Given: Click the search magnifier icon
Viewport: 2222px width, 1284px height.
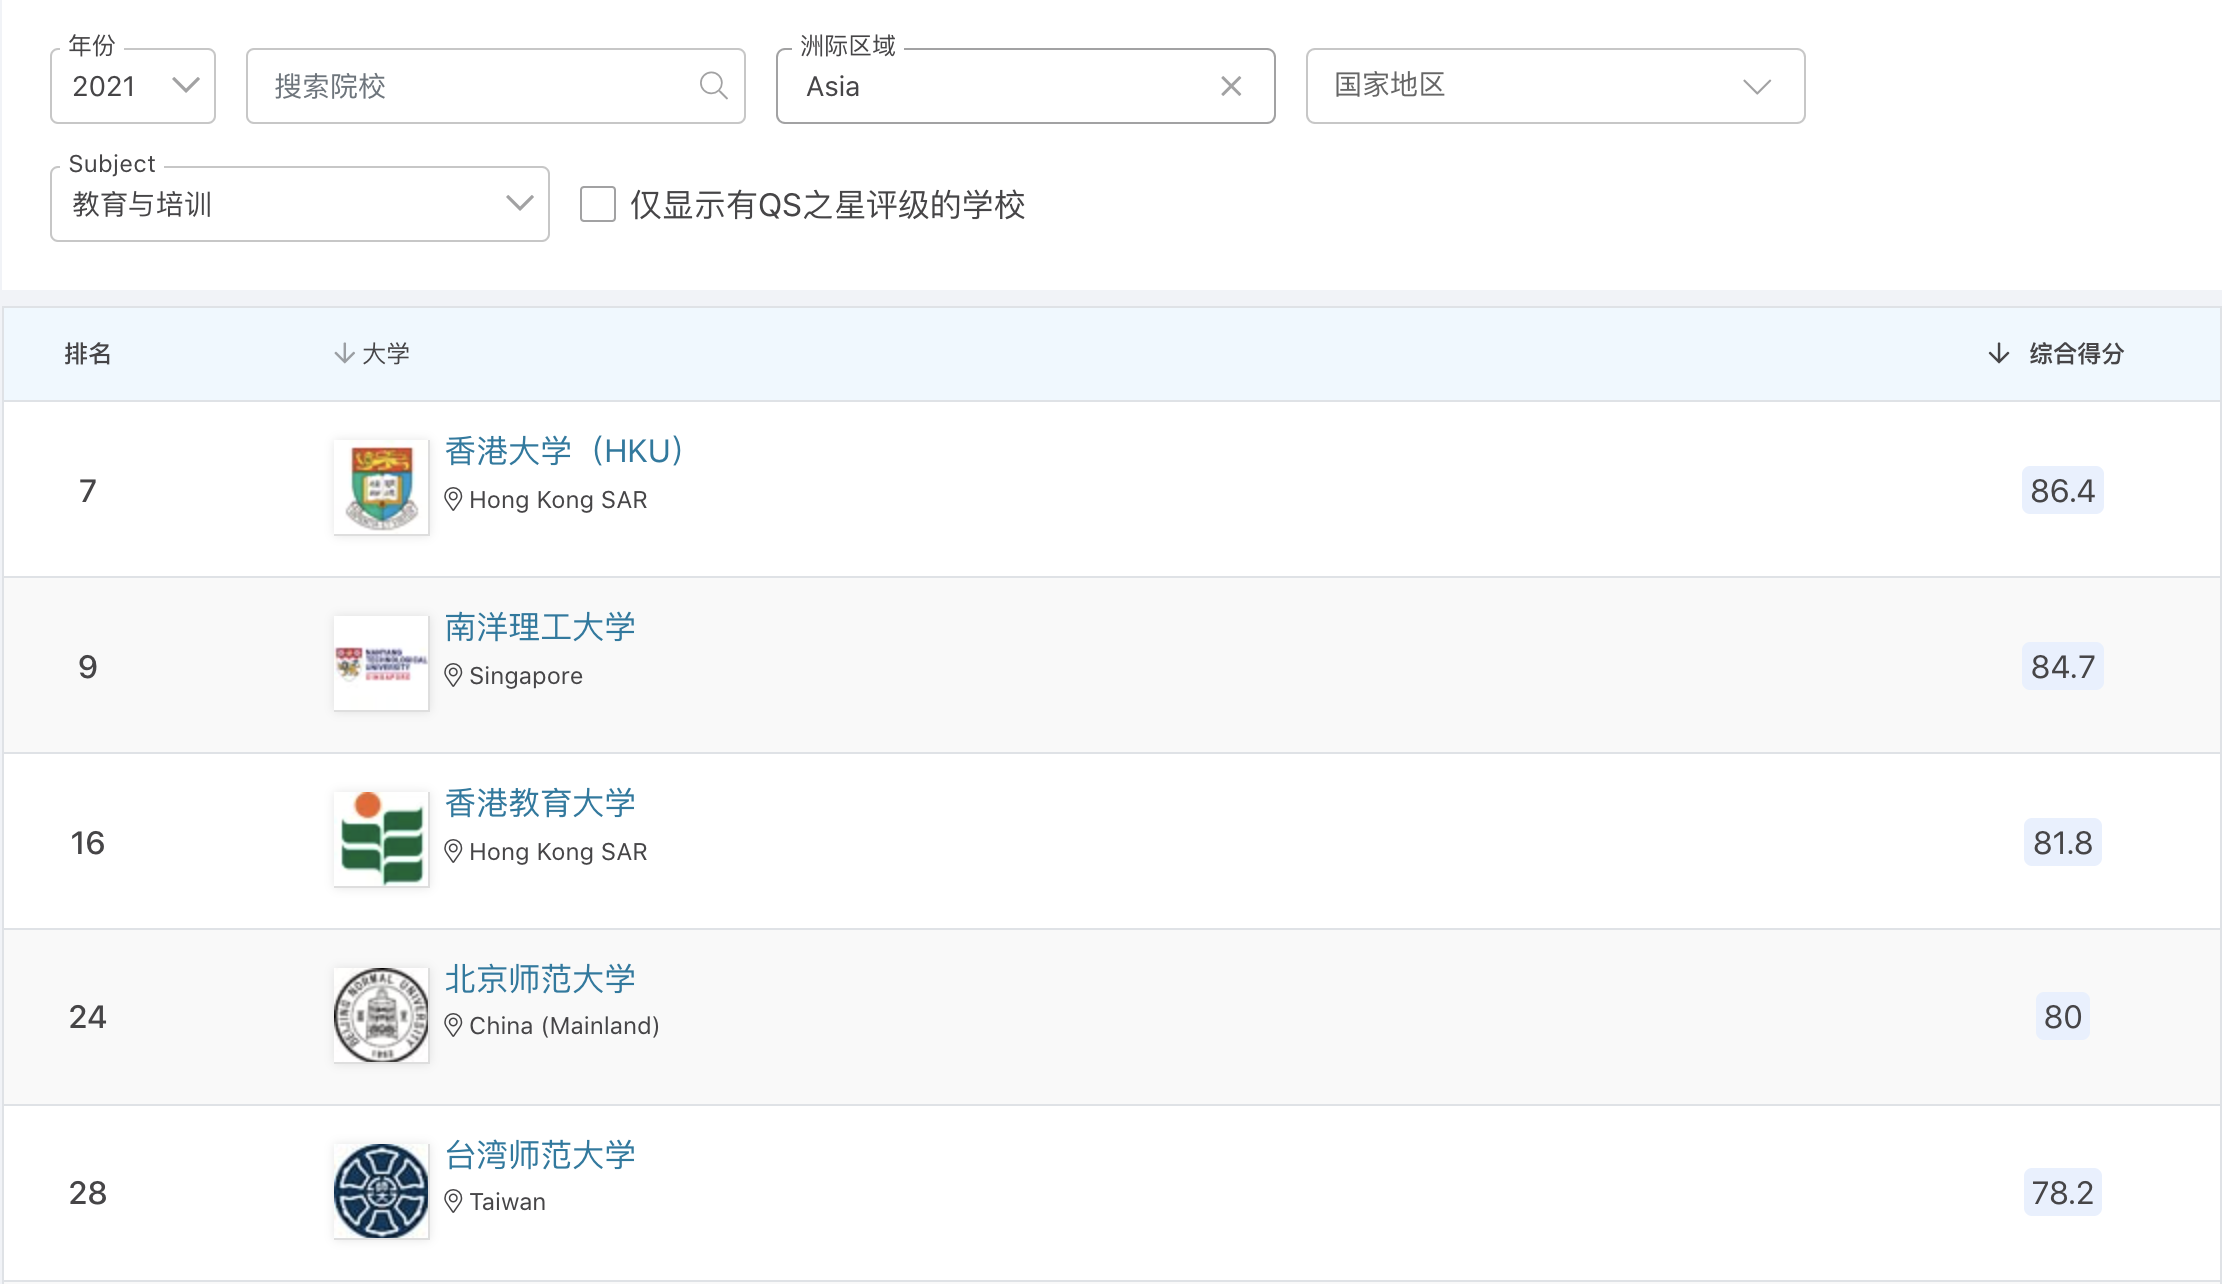Looking at the screenshot, I should coord(713,86).
